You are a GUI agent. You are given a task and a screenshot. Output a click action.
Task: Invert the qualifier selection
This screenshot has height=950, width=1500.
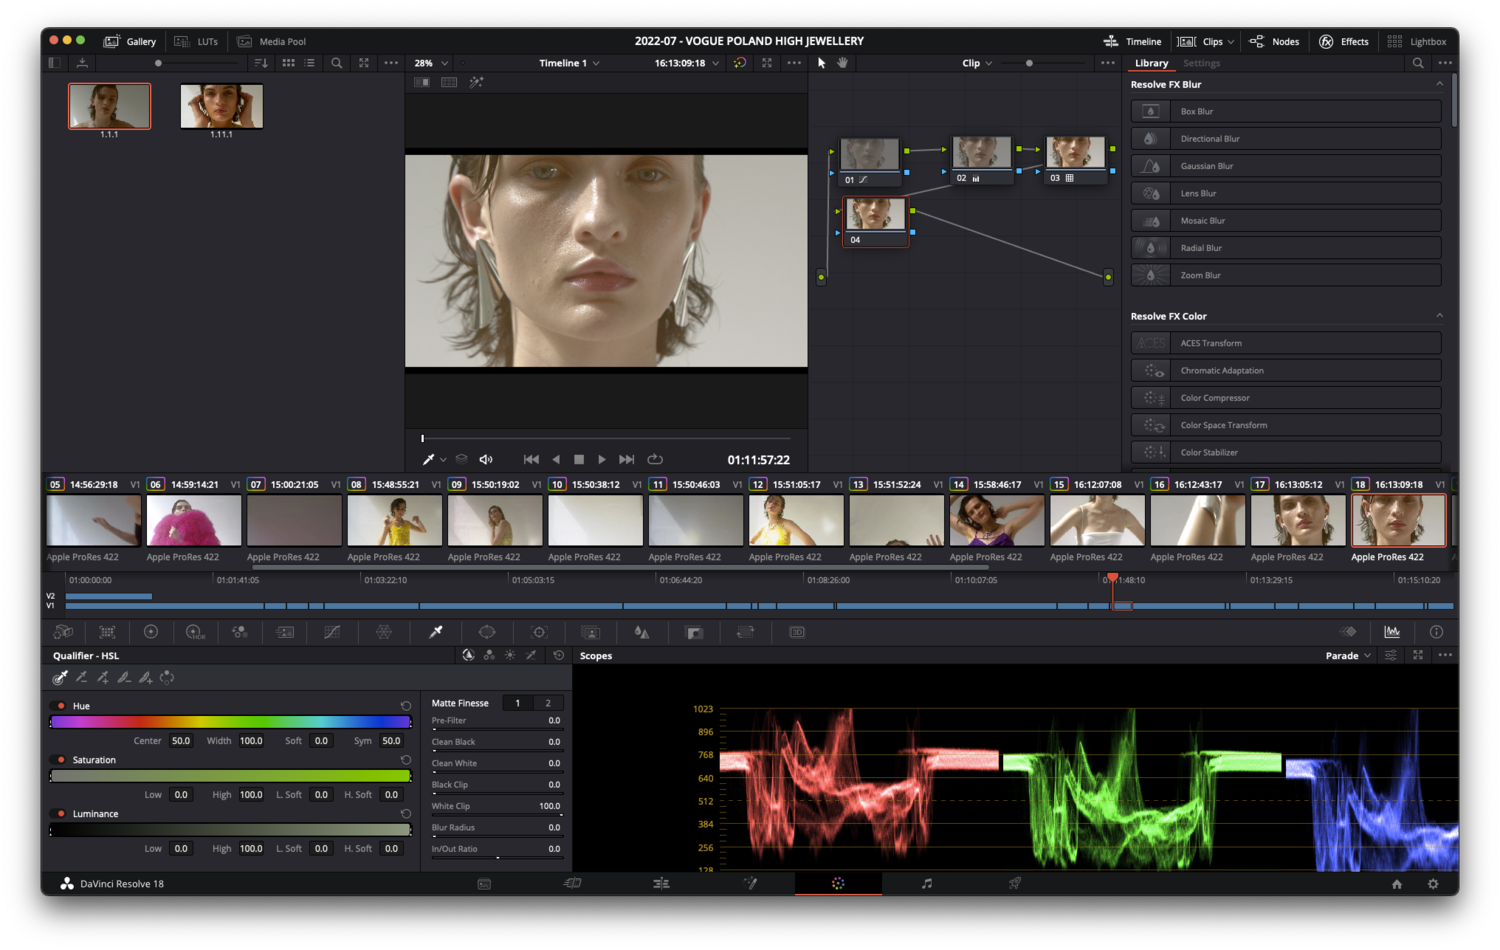(x=167, y=678)
